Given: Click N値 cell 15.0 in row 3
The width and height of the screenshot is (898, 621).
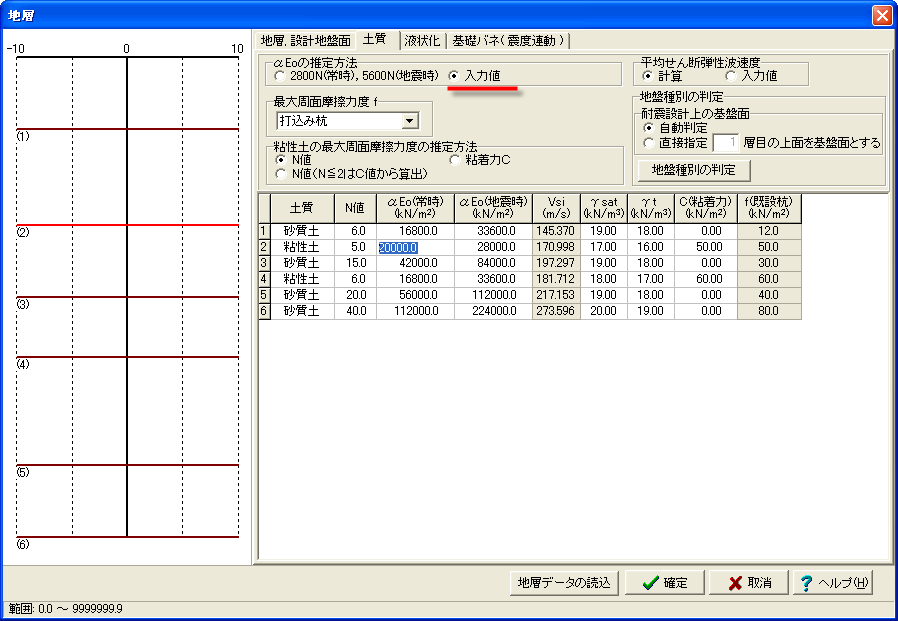Looking at the screenshot, I should [355, 263].
